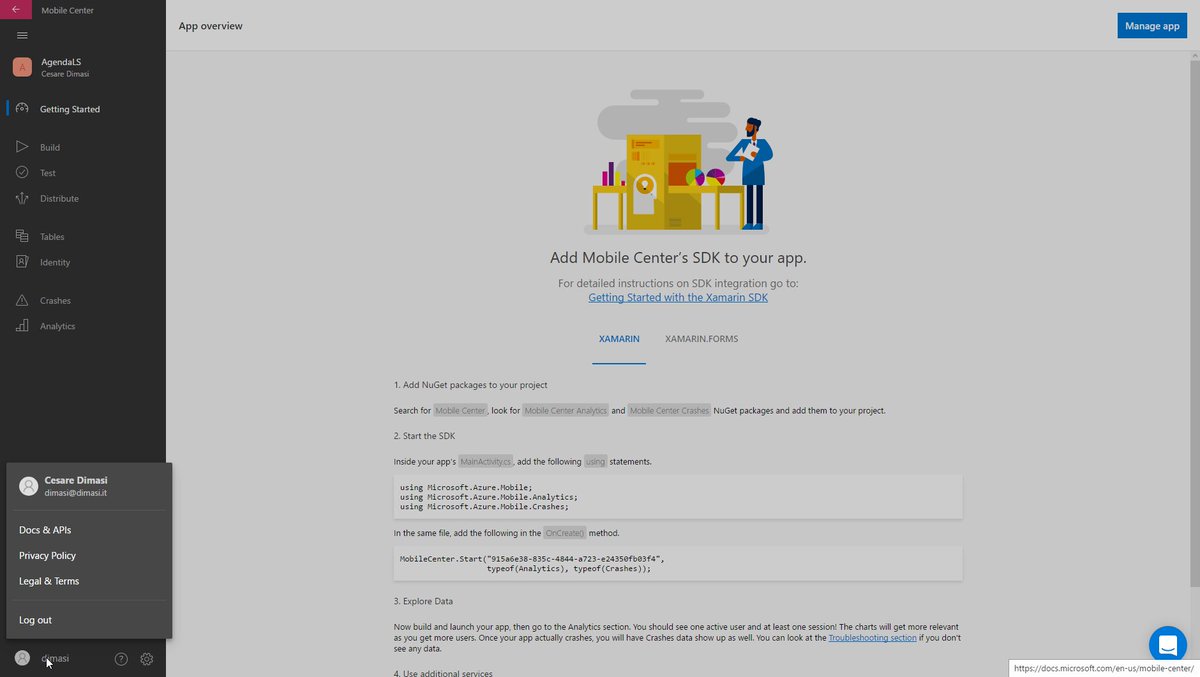Click the Crashes warning triangle icon
The height and width of the screenshot is (677, 1200).
22,300
